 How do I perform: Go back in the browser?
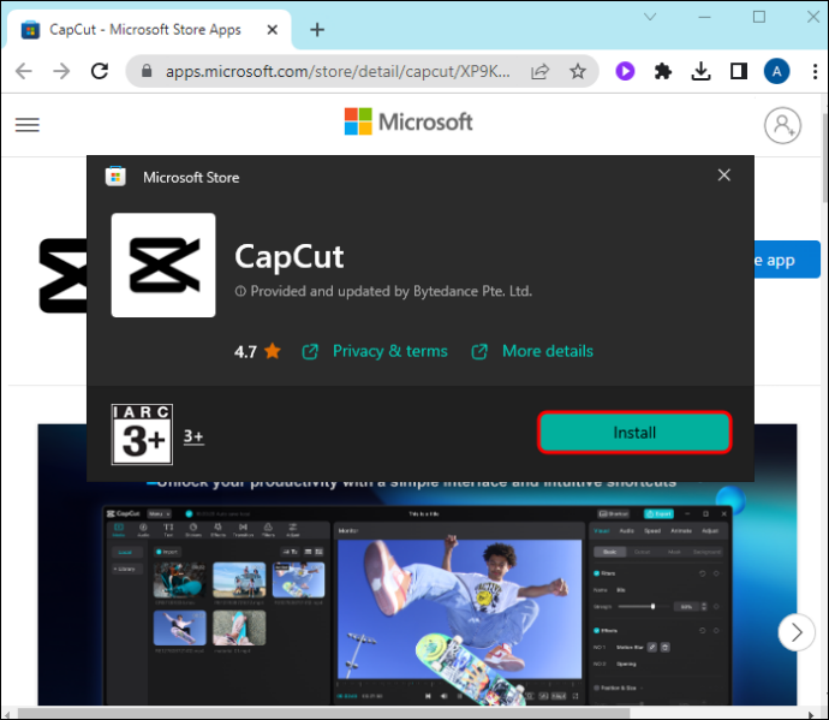point(23,71)
